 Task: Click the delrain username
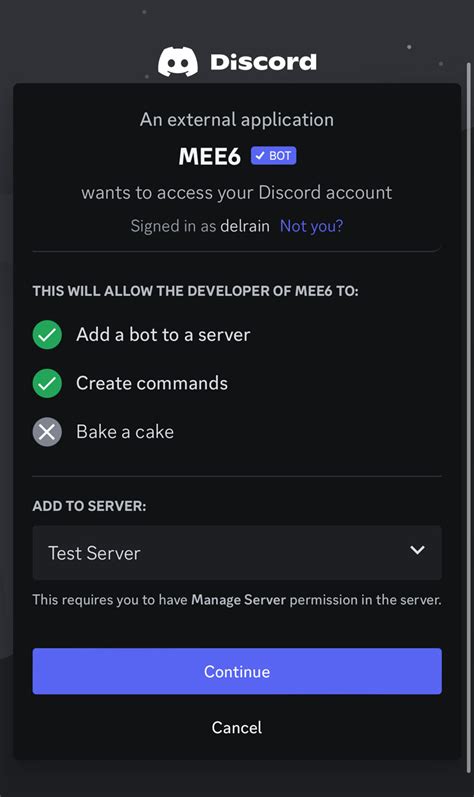[245, 226]
